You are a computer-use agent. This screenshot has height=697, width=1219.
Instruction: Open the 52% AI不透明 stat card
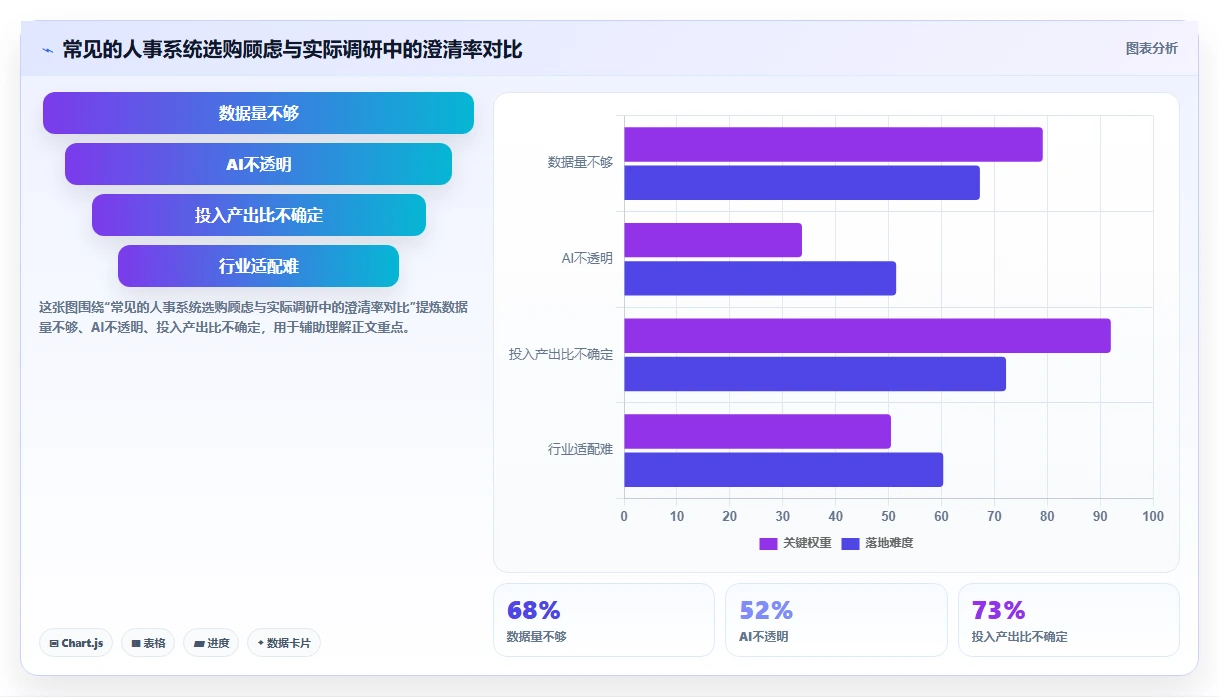[x=836, y=620]
